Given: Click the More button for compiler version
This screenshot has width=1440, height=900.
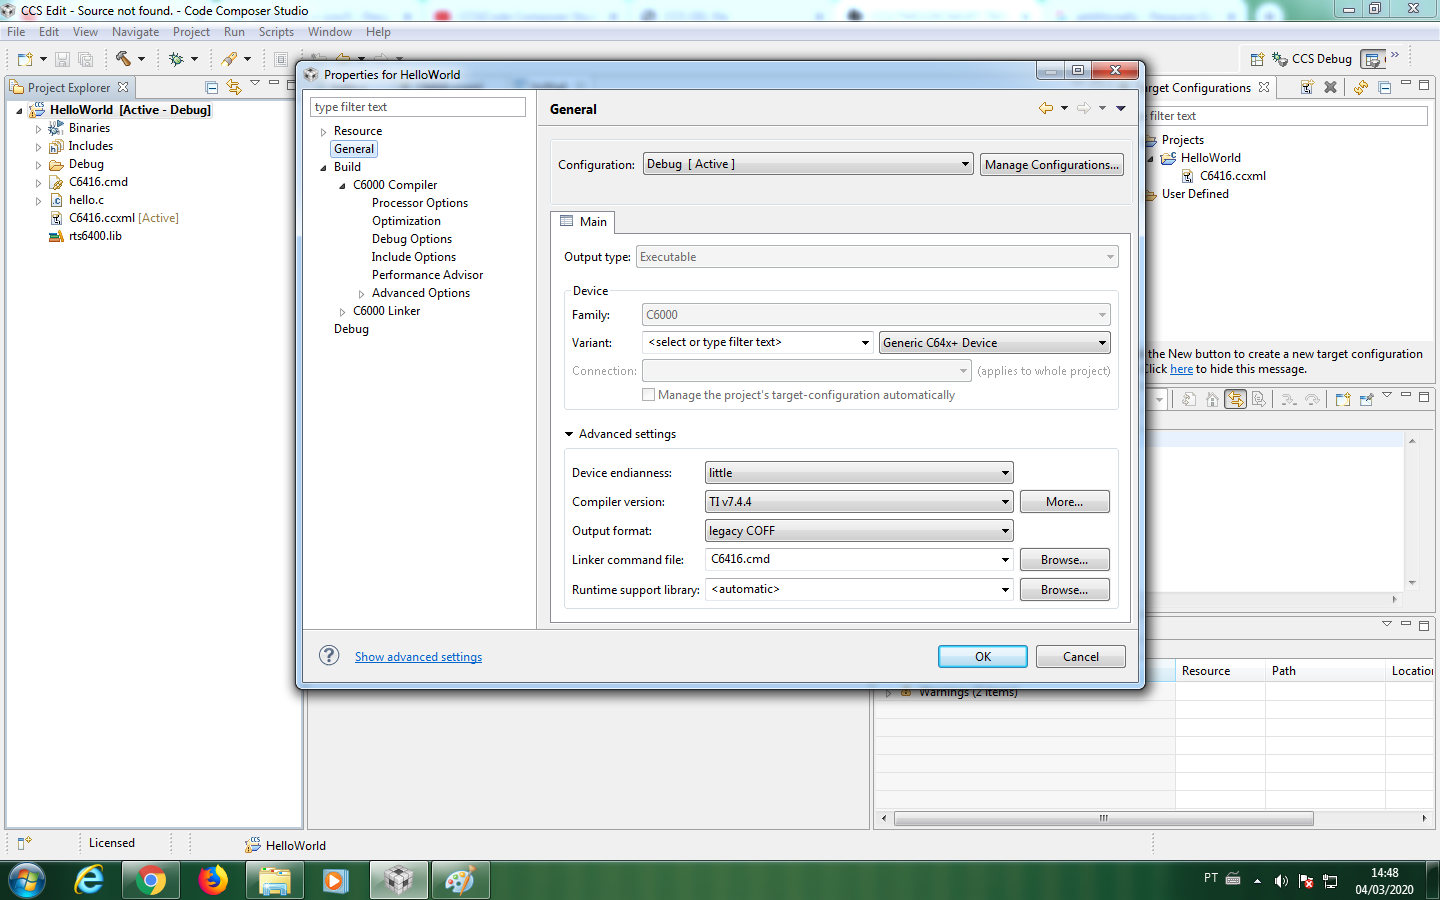Looking at the screenshot, I should pyautogui.click(x=1064, y=502).
